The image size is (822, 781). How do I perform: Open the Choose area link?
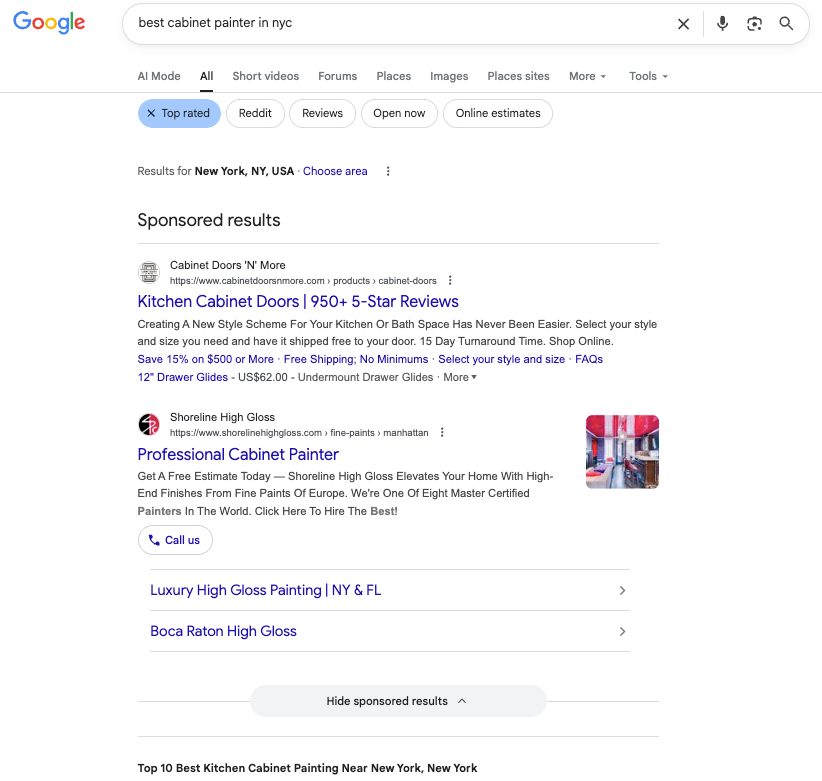point(335,171)
